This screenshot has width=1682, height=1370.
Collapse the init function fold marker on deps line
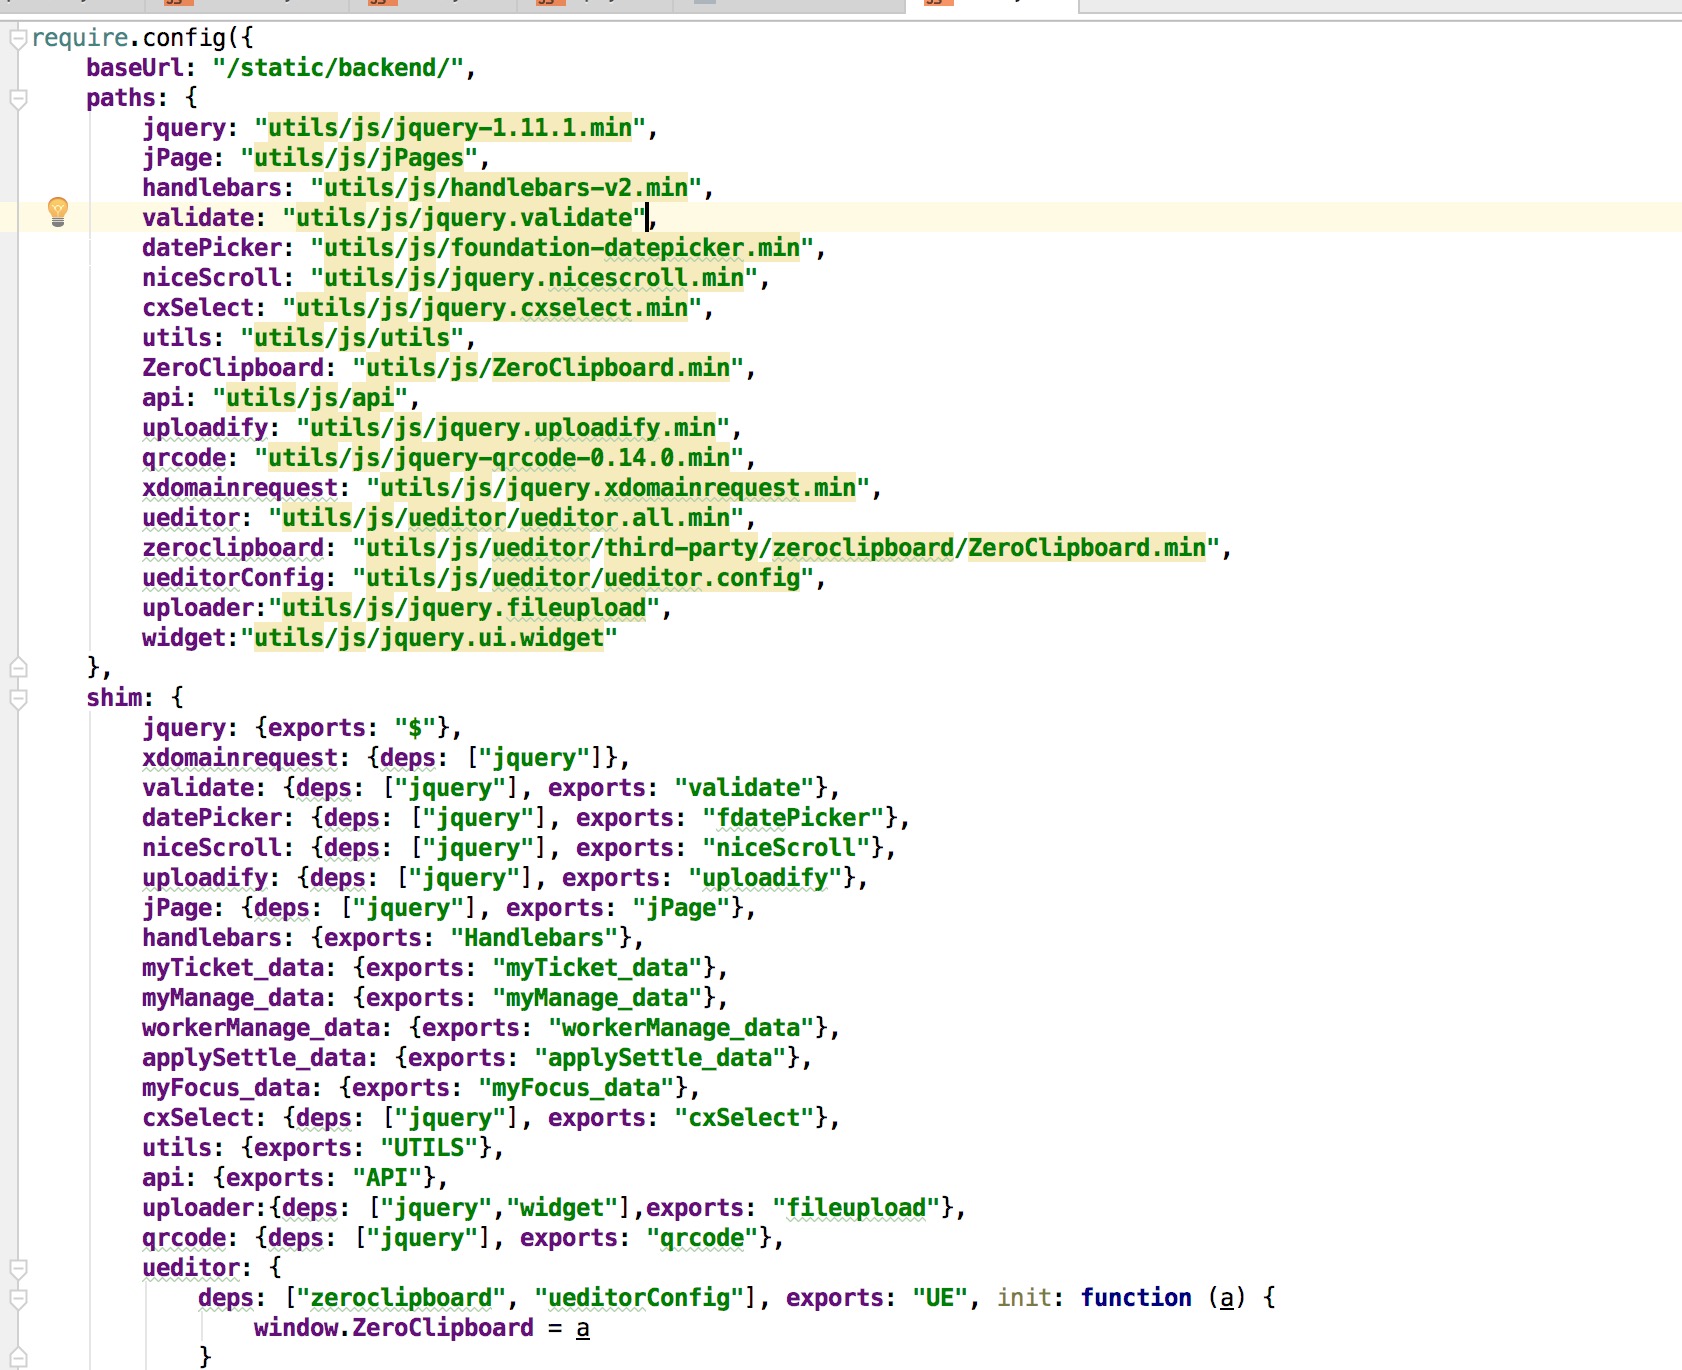point(18,1299)
